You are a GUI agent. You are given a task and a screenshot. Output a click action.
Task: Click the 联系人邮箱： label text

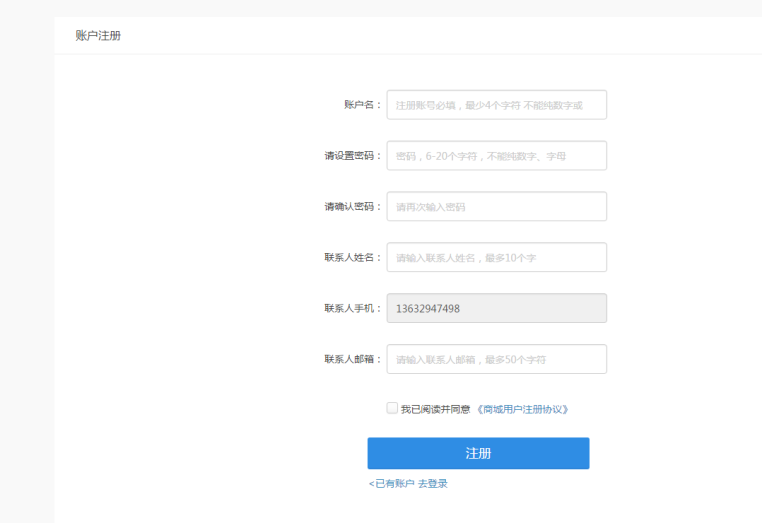(x=352, y=360)
